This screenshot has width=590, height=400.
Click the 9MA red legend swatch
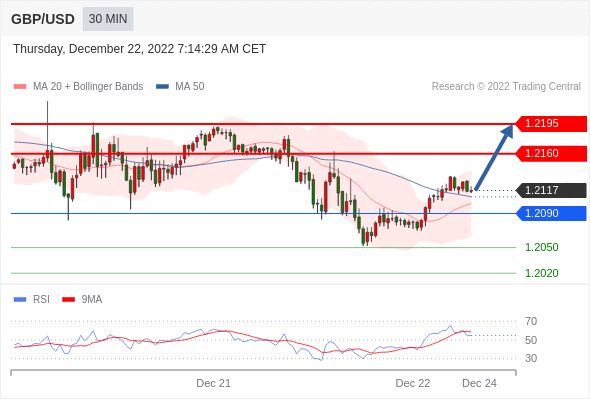pyautogui.click(x=68, y=300)
